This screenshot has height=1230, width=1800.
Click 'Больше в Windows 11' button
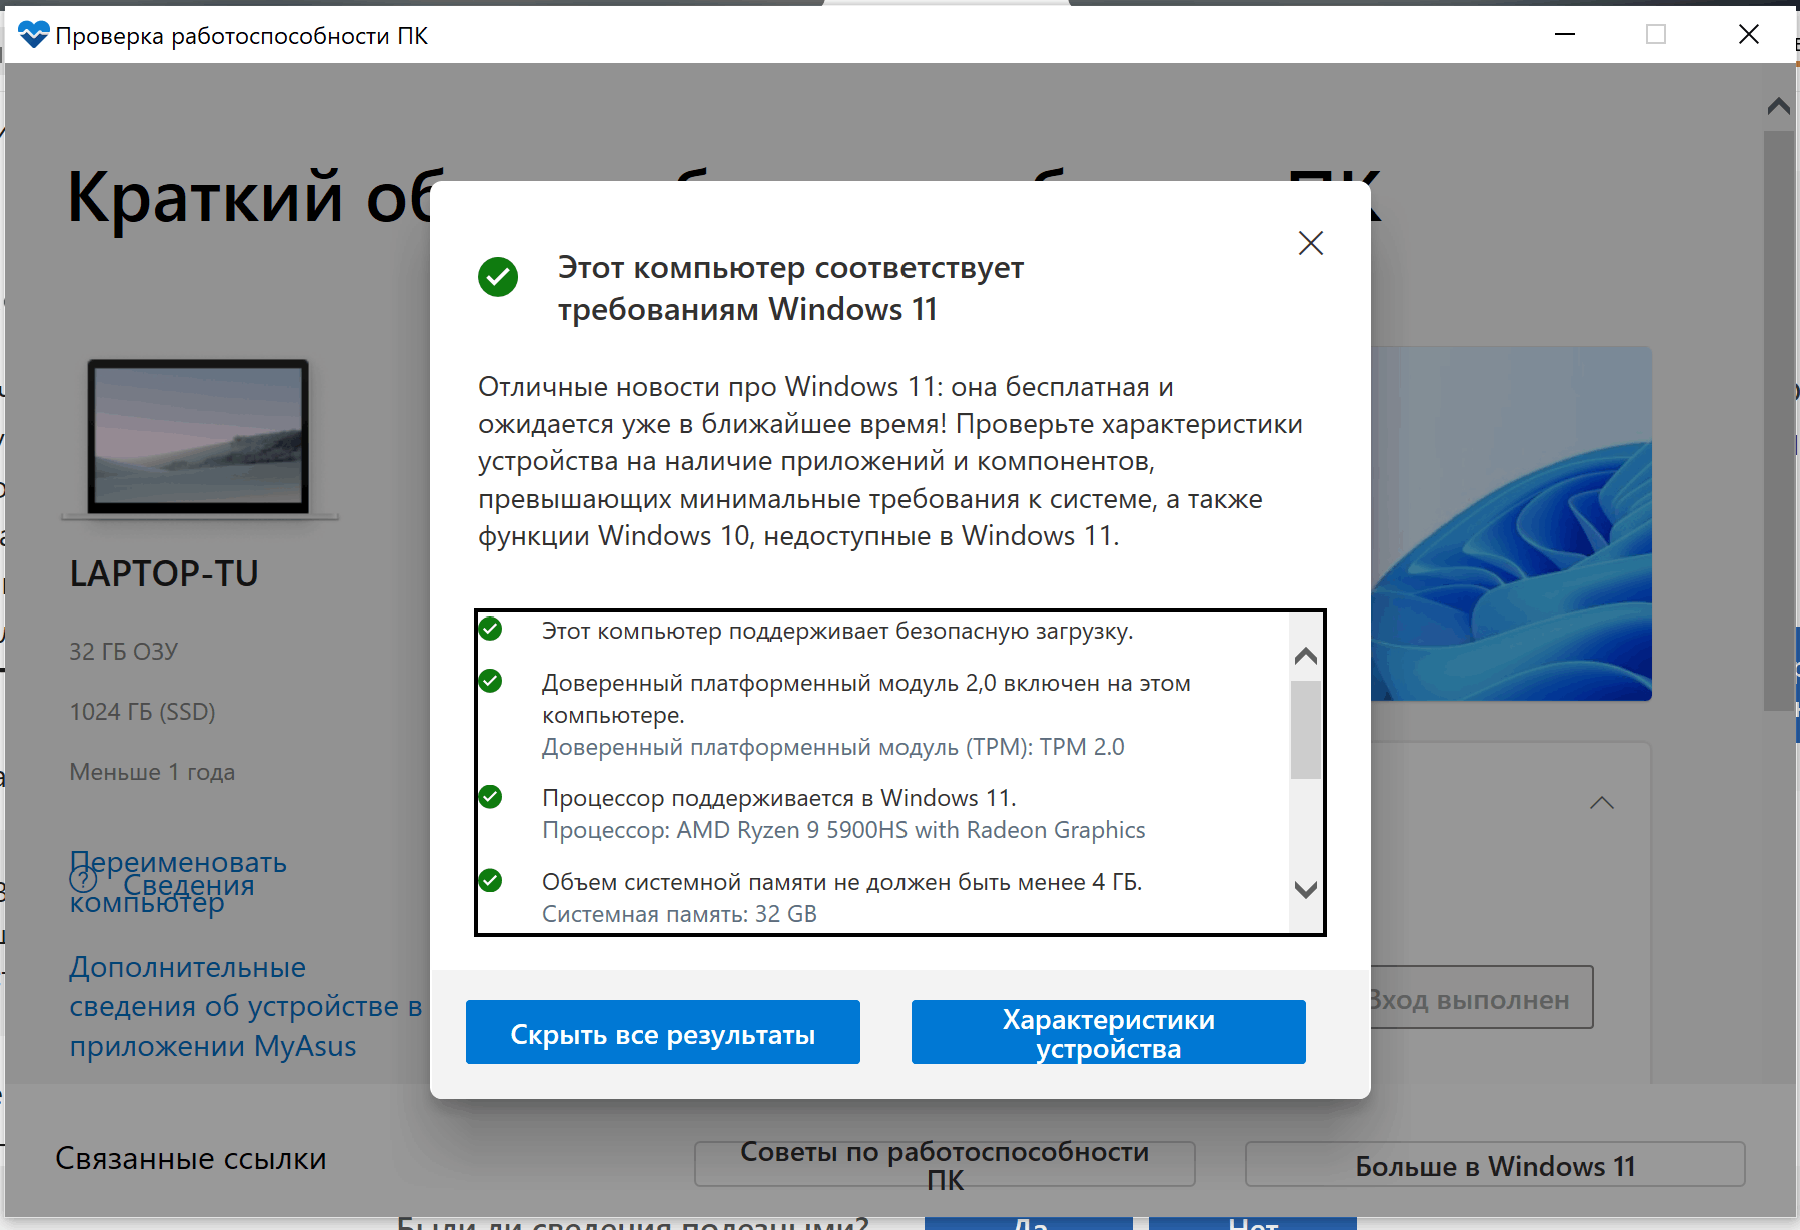(1495, 1164)
